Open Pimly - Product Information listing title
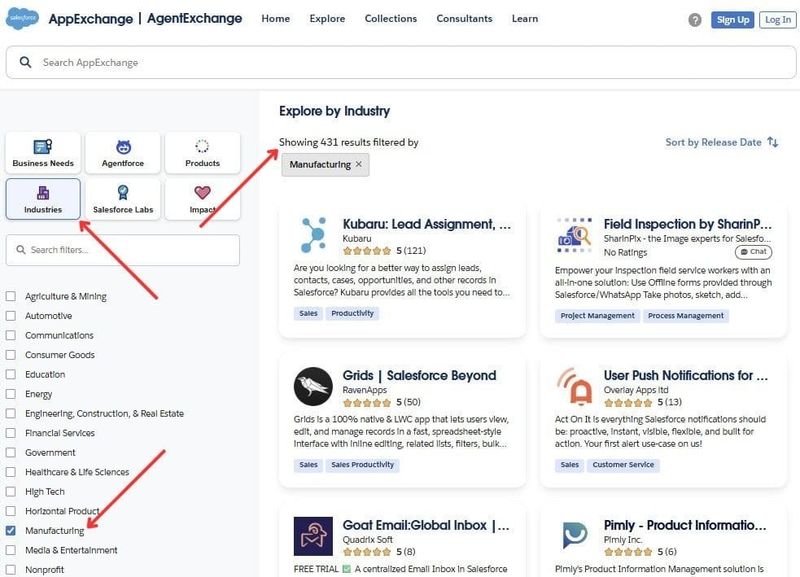This screenshot has width=800, height=577. [x=685, y=525]
